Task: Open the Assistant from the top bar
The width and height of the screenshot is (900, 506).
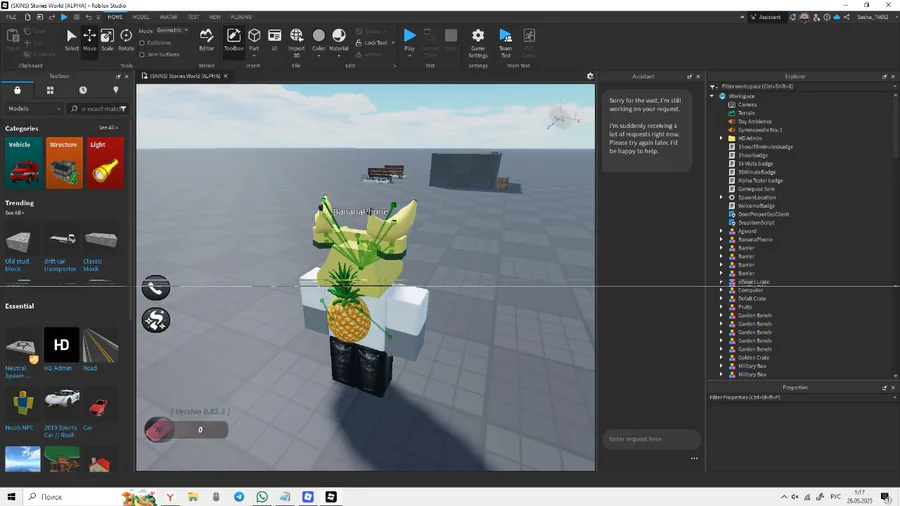Action: (x=766, y=17)
